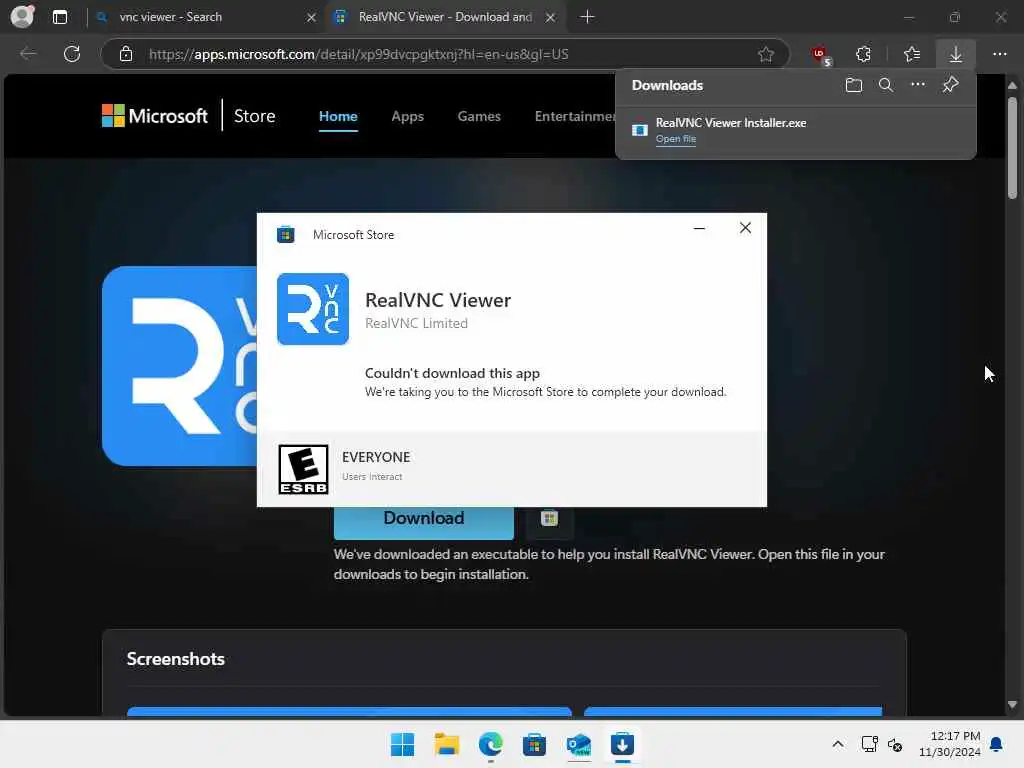Screen dimensions: 1024x768
Task: Open the downloads folder icon
Action: [x=854, y=85]
